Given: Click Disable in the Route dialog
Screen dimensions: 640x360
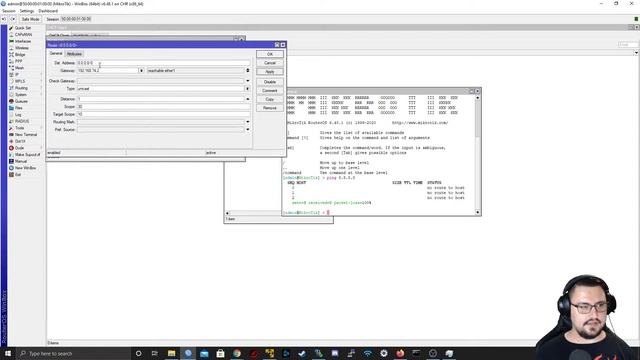Looking at the screenshot, I should click(x=270, y=82).
